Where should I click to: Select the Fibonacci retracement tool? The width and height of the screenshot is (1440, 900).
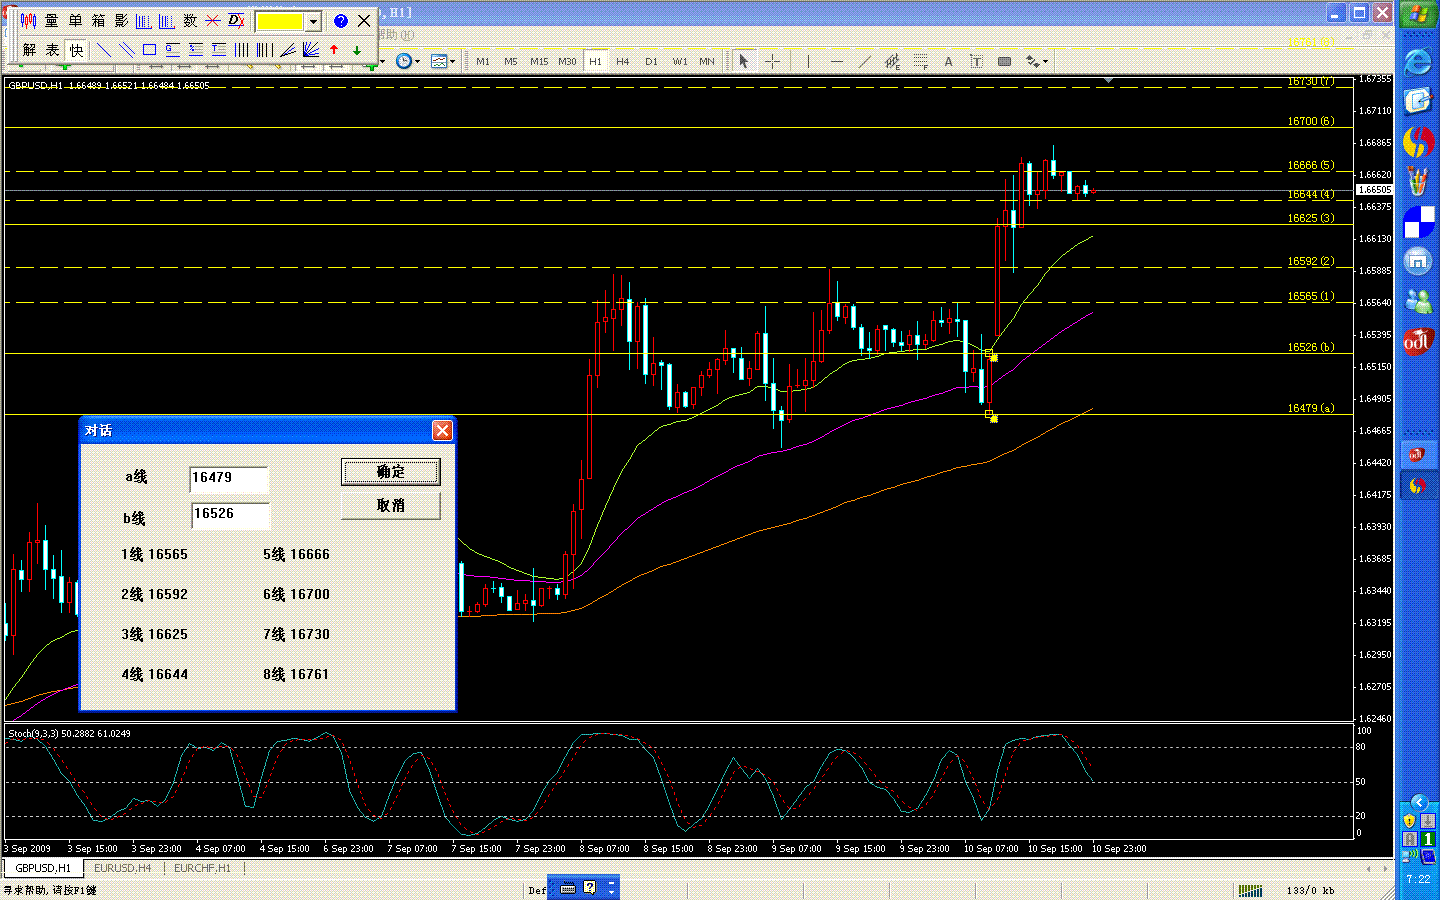[920, 61]
